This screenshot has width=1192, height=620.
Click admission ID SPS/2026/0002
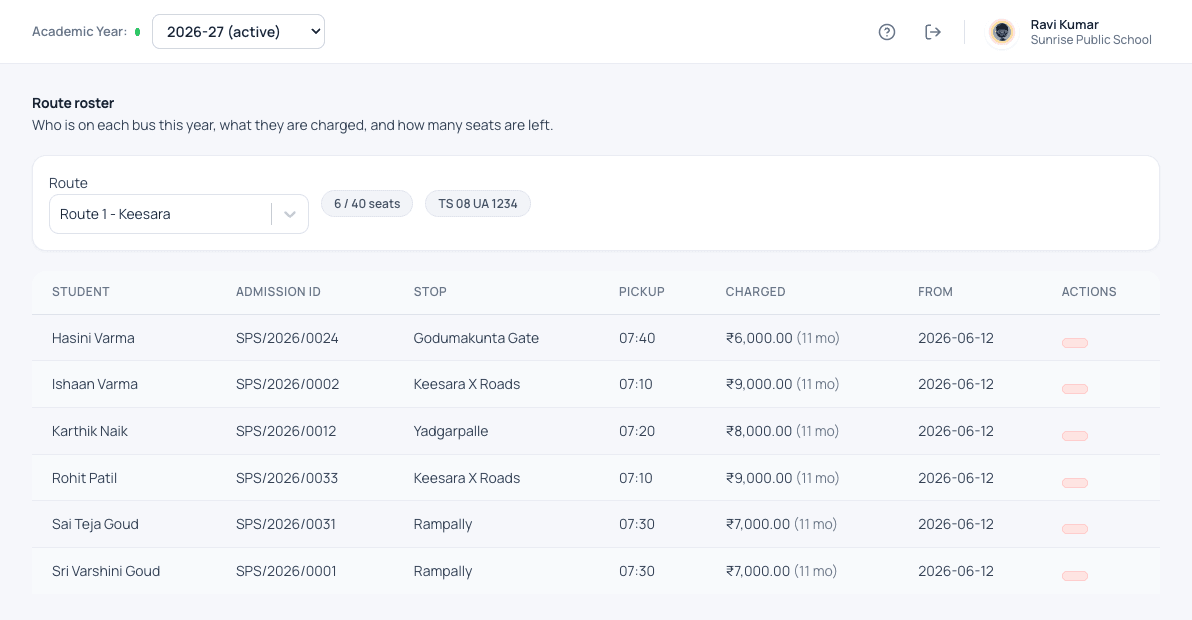(x=287, y=384)
